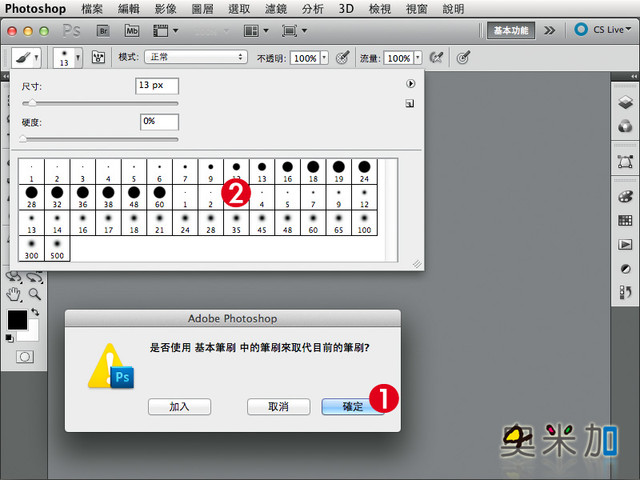
Task: Open the 說明 help menu
Action: coord(453,9)
